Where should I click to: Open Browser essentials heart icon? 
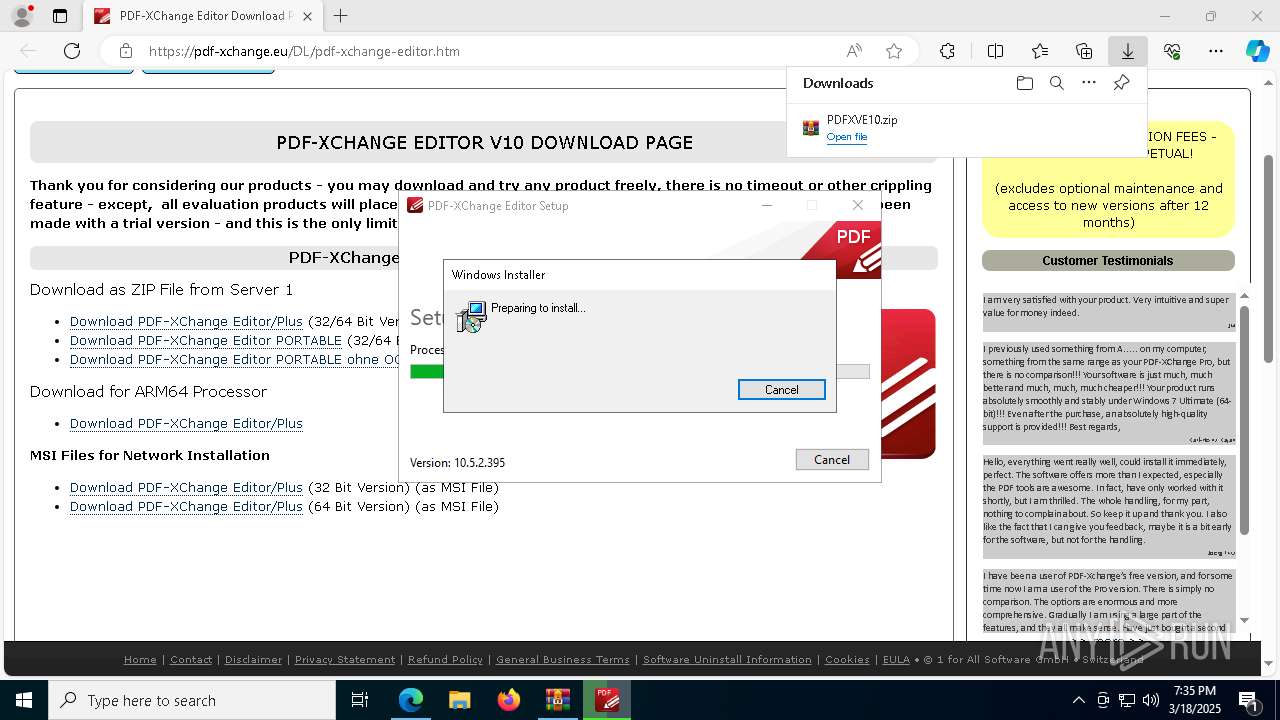1172,51
